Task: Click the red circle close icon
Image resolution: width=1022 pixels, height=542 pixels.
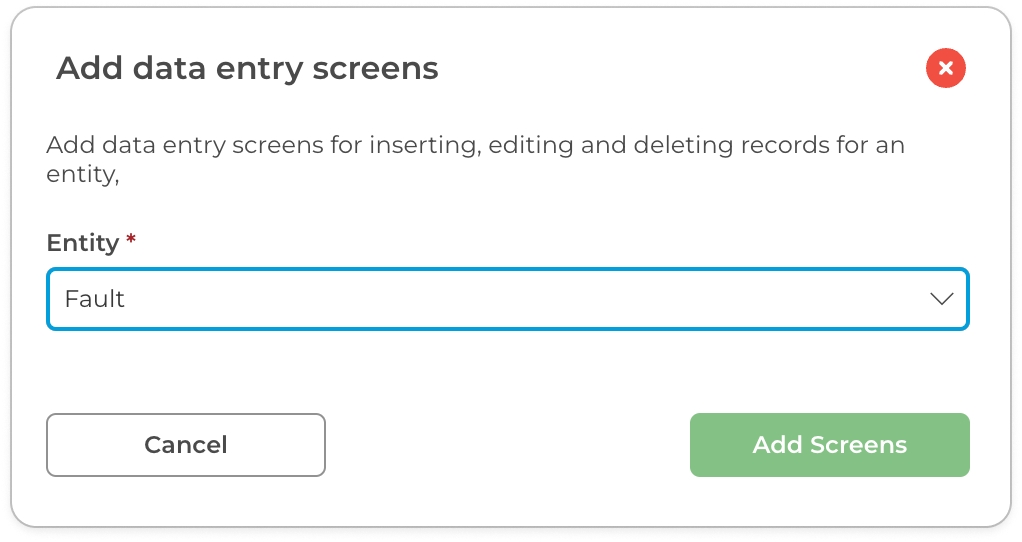Action: pos(945,69)
